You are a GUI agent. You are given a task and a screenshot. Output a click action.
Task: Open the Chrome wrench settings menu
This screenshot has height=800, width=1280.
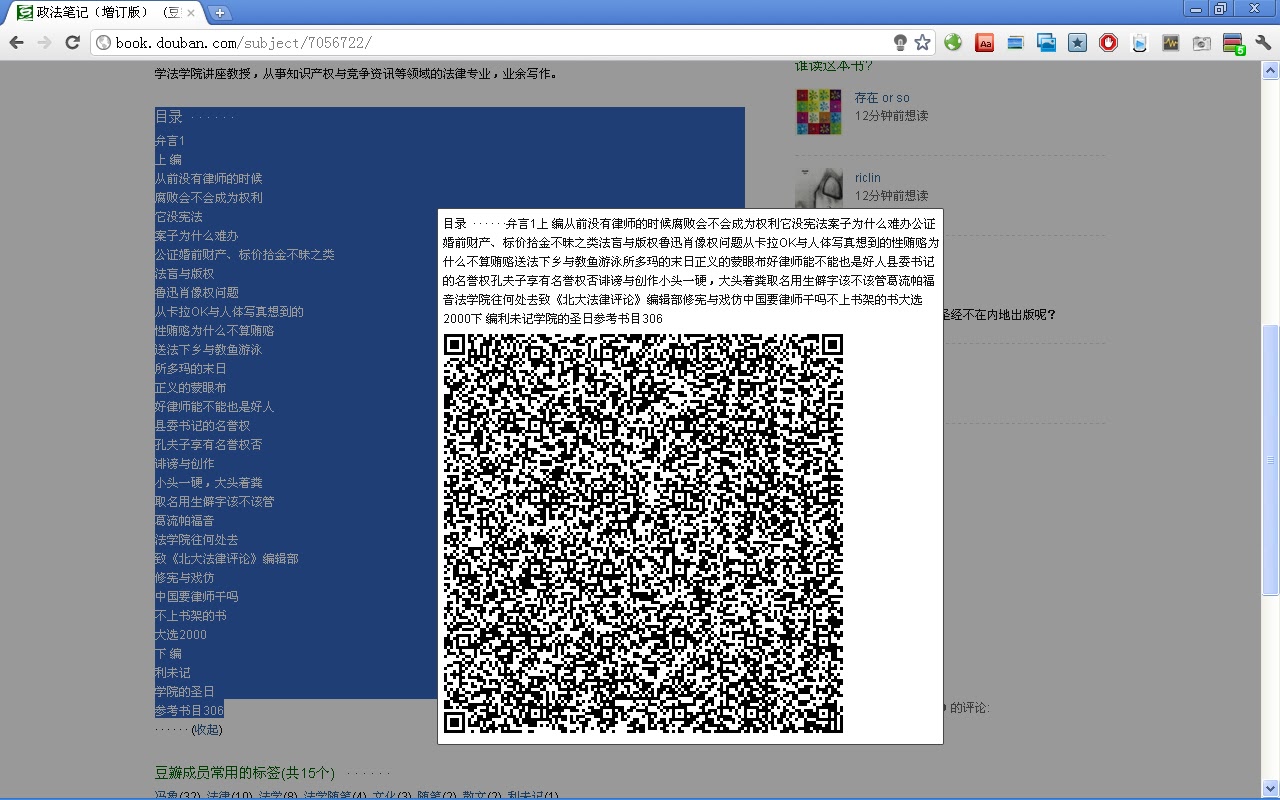[x=1262, y=43]
